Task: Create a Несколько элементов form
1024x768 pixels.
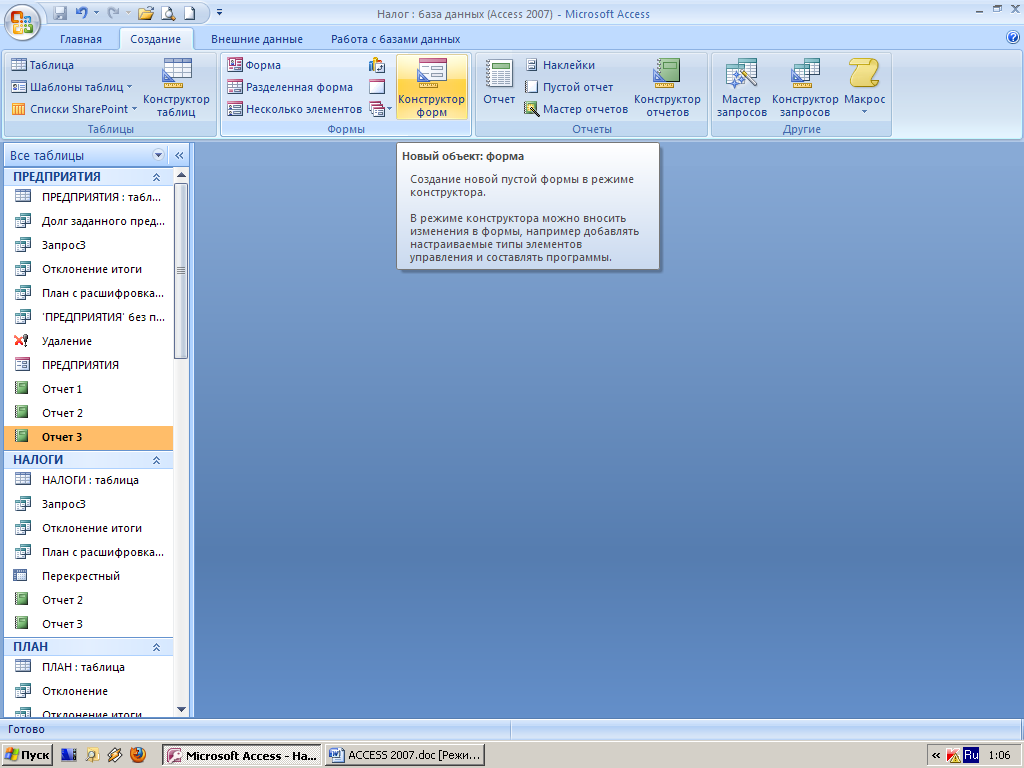Action: [x=295, y=109]
